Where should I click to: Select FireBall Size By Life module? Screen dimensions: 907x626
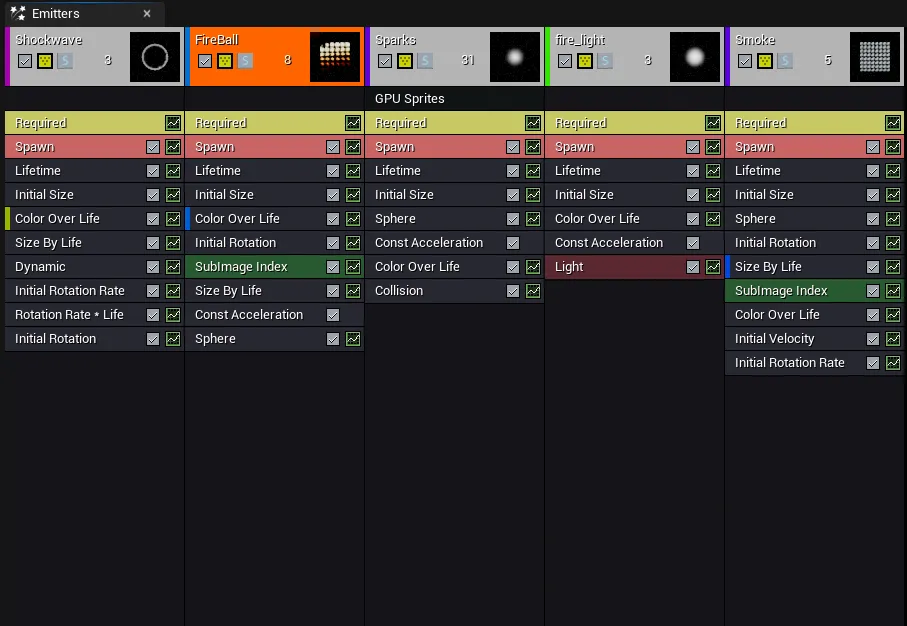pos(275,291)
